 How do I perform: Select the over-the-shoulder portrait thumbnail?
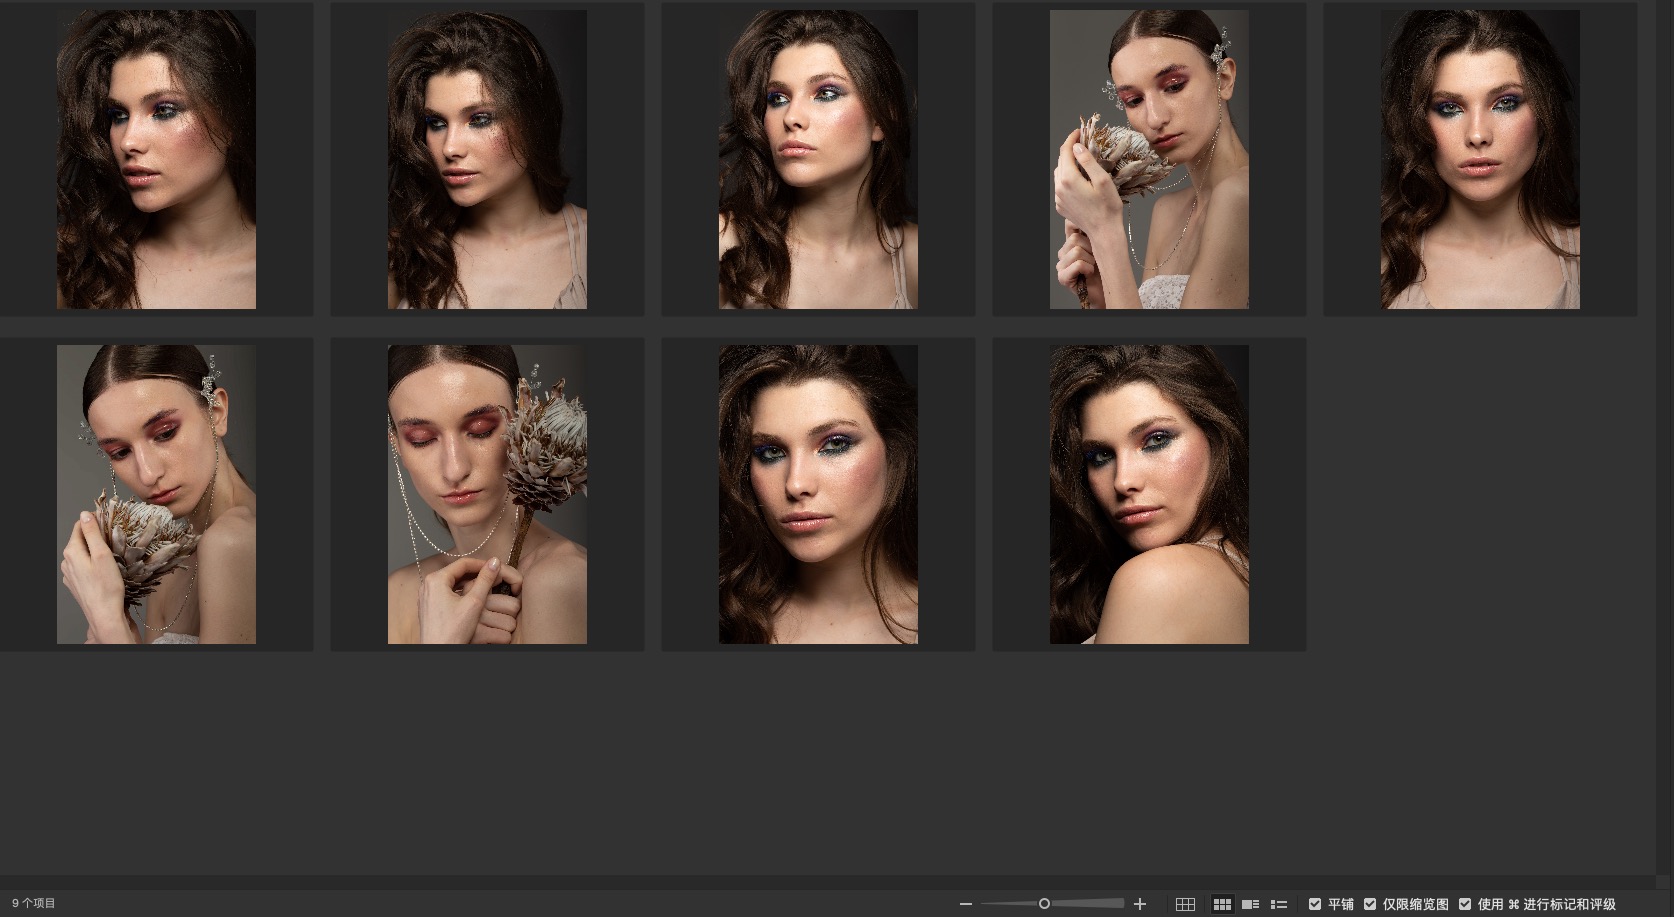1149,494
